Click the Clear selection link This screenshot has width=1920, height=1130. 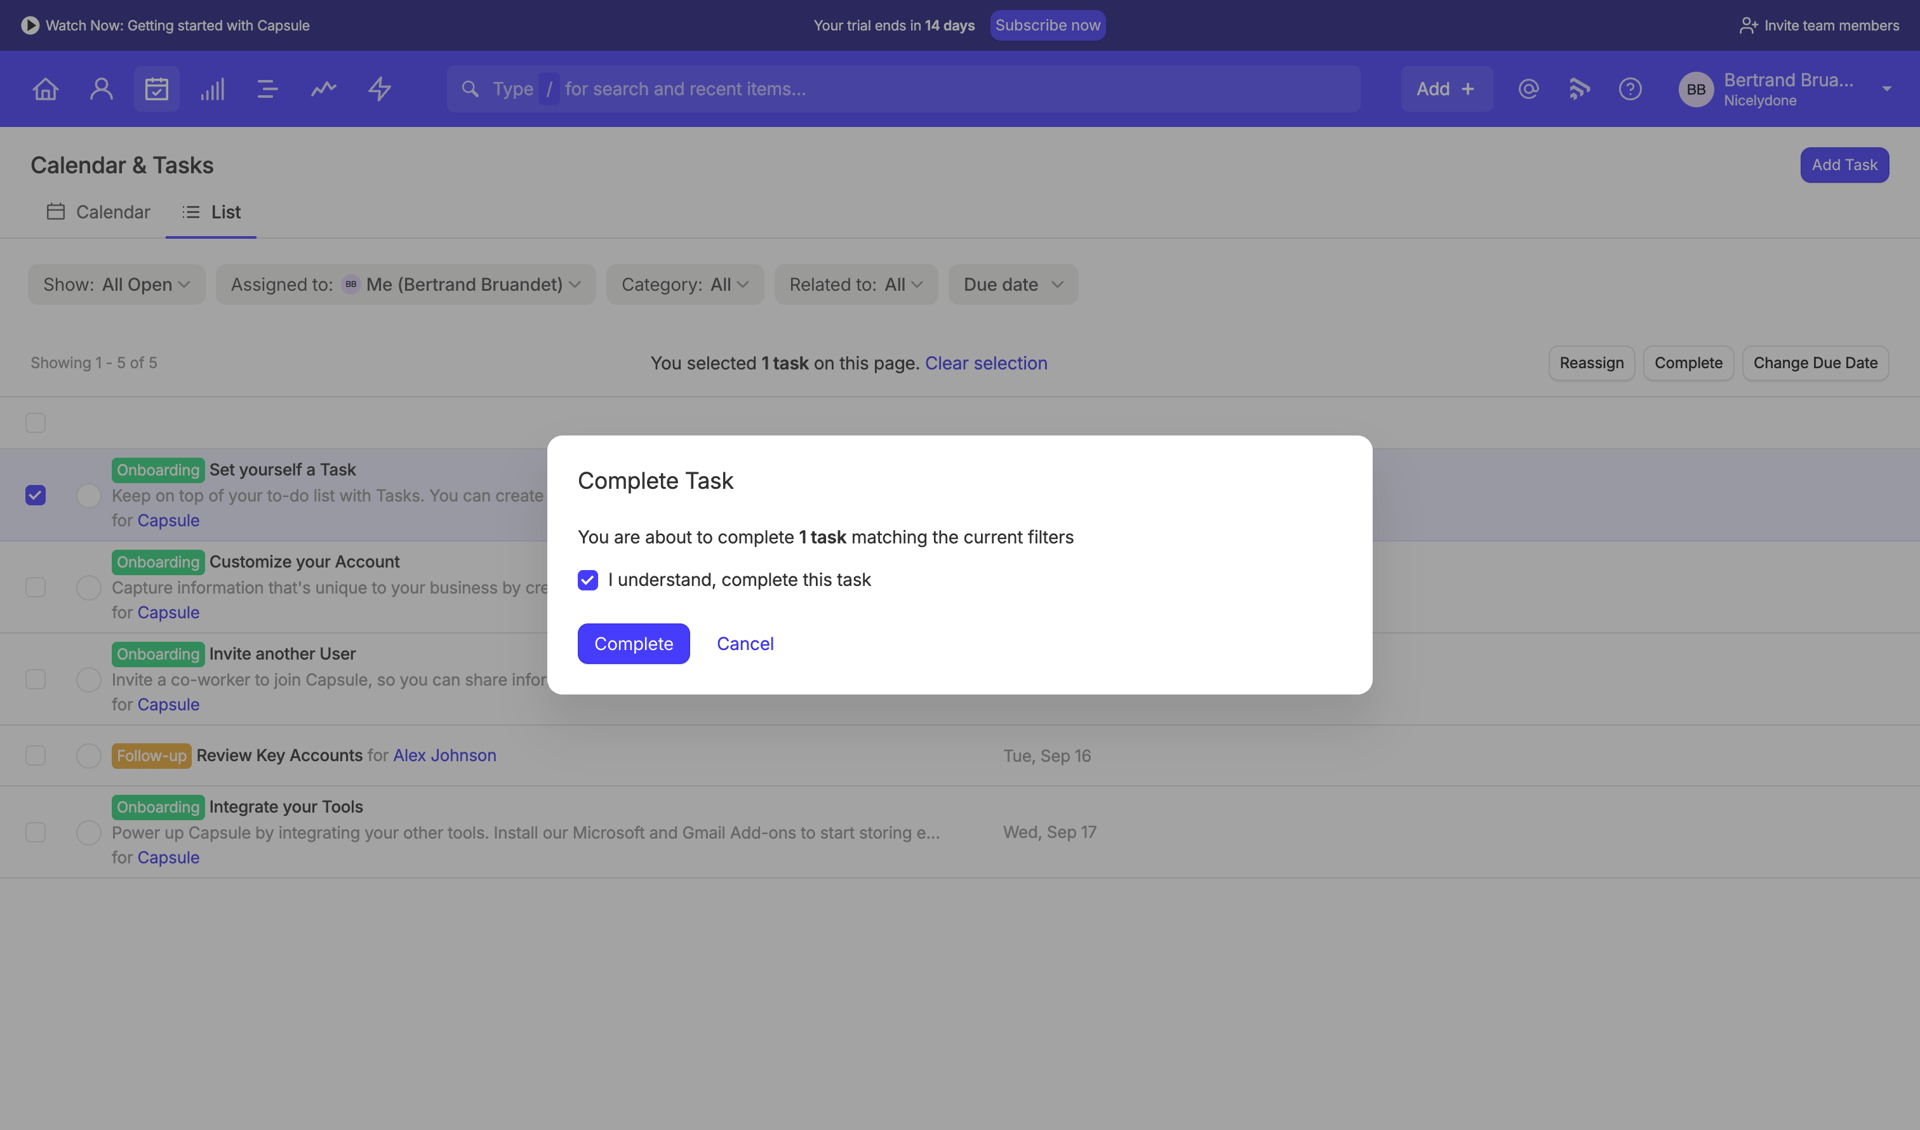[x=986, y=363]
